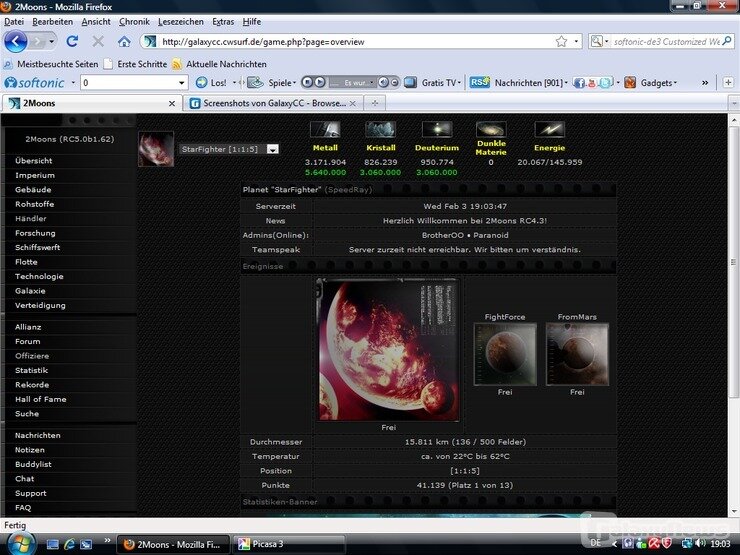Open the Lesezeichen menu
The image size is (740, 555).
click(x=181, y=22)
